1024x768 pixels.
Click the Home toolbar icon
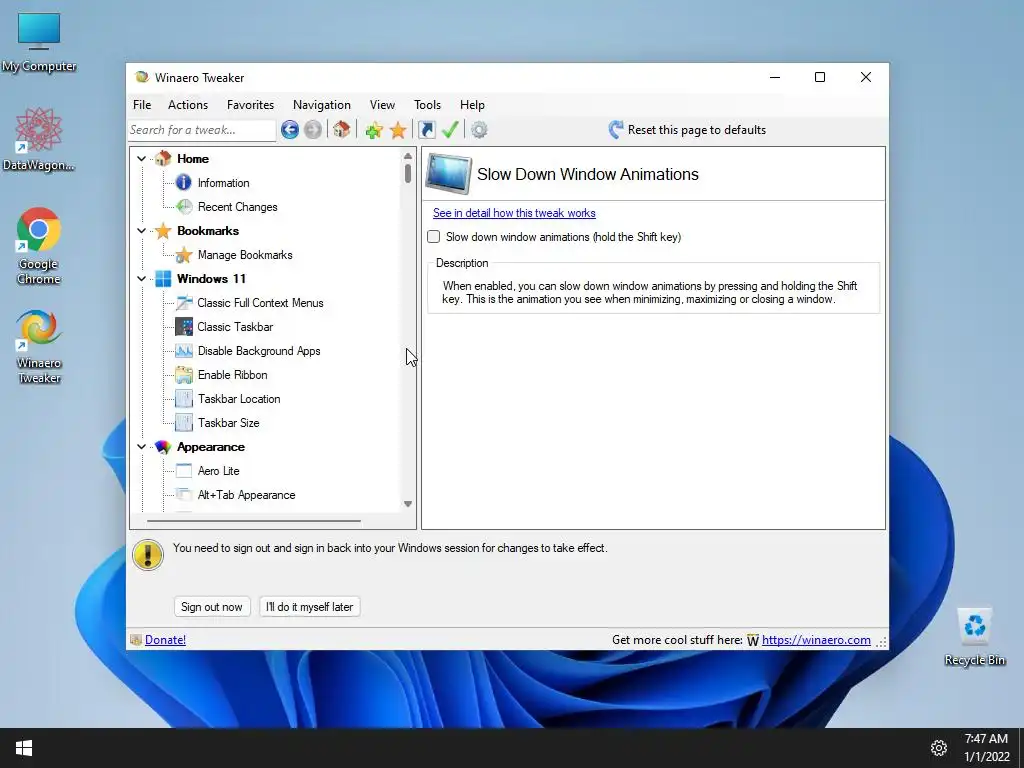click(342, 129)
